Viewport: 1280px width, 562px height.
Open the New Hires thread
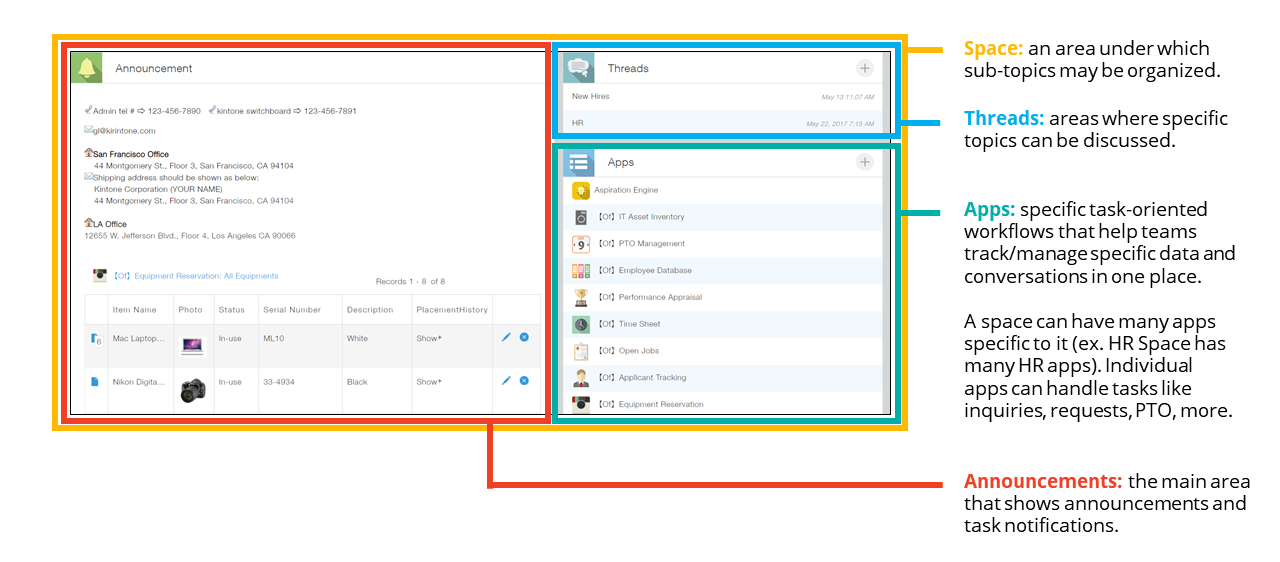pyautogui.click(x=591, y=97)
